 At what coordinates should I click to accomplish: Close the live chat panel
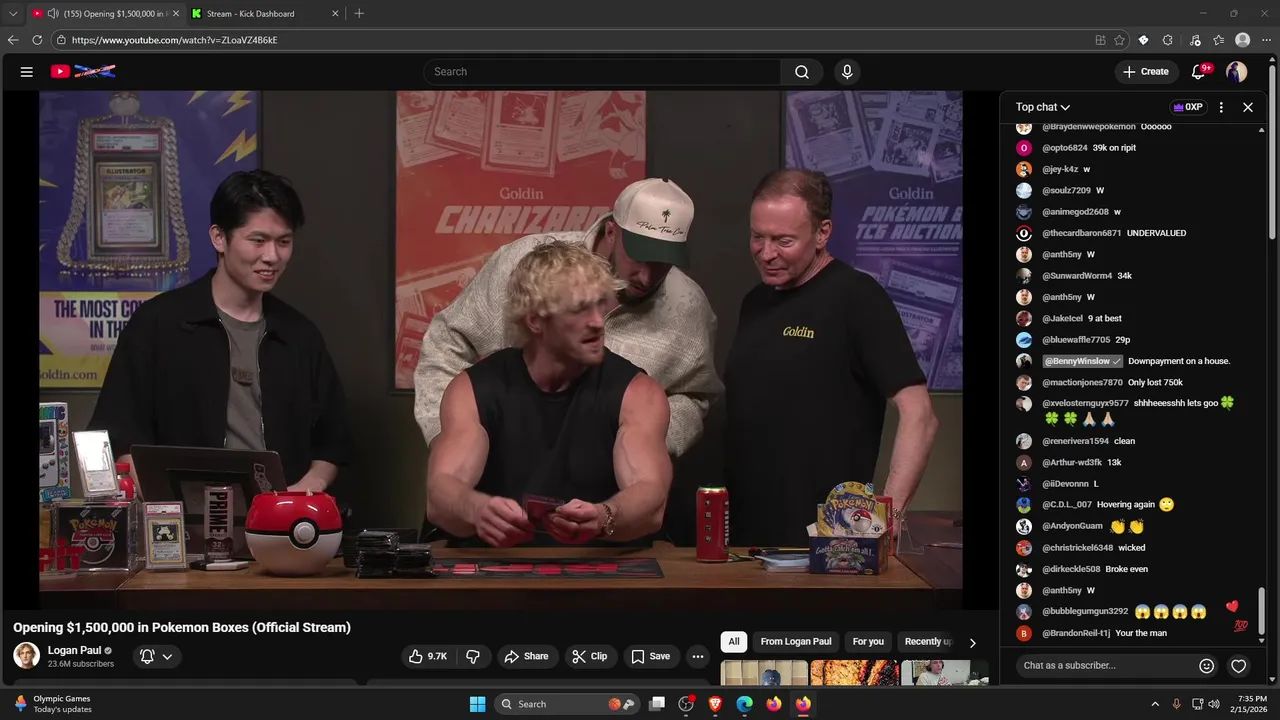pyautogui.click(x=1248, y=107)
